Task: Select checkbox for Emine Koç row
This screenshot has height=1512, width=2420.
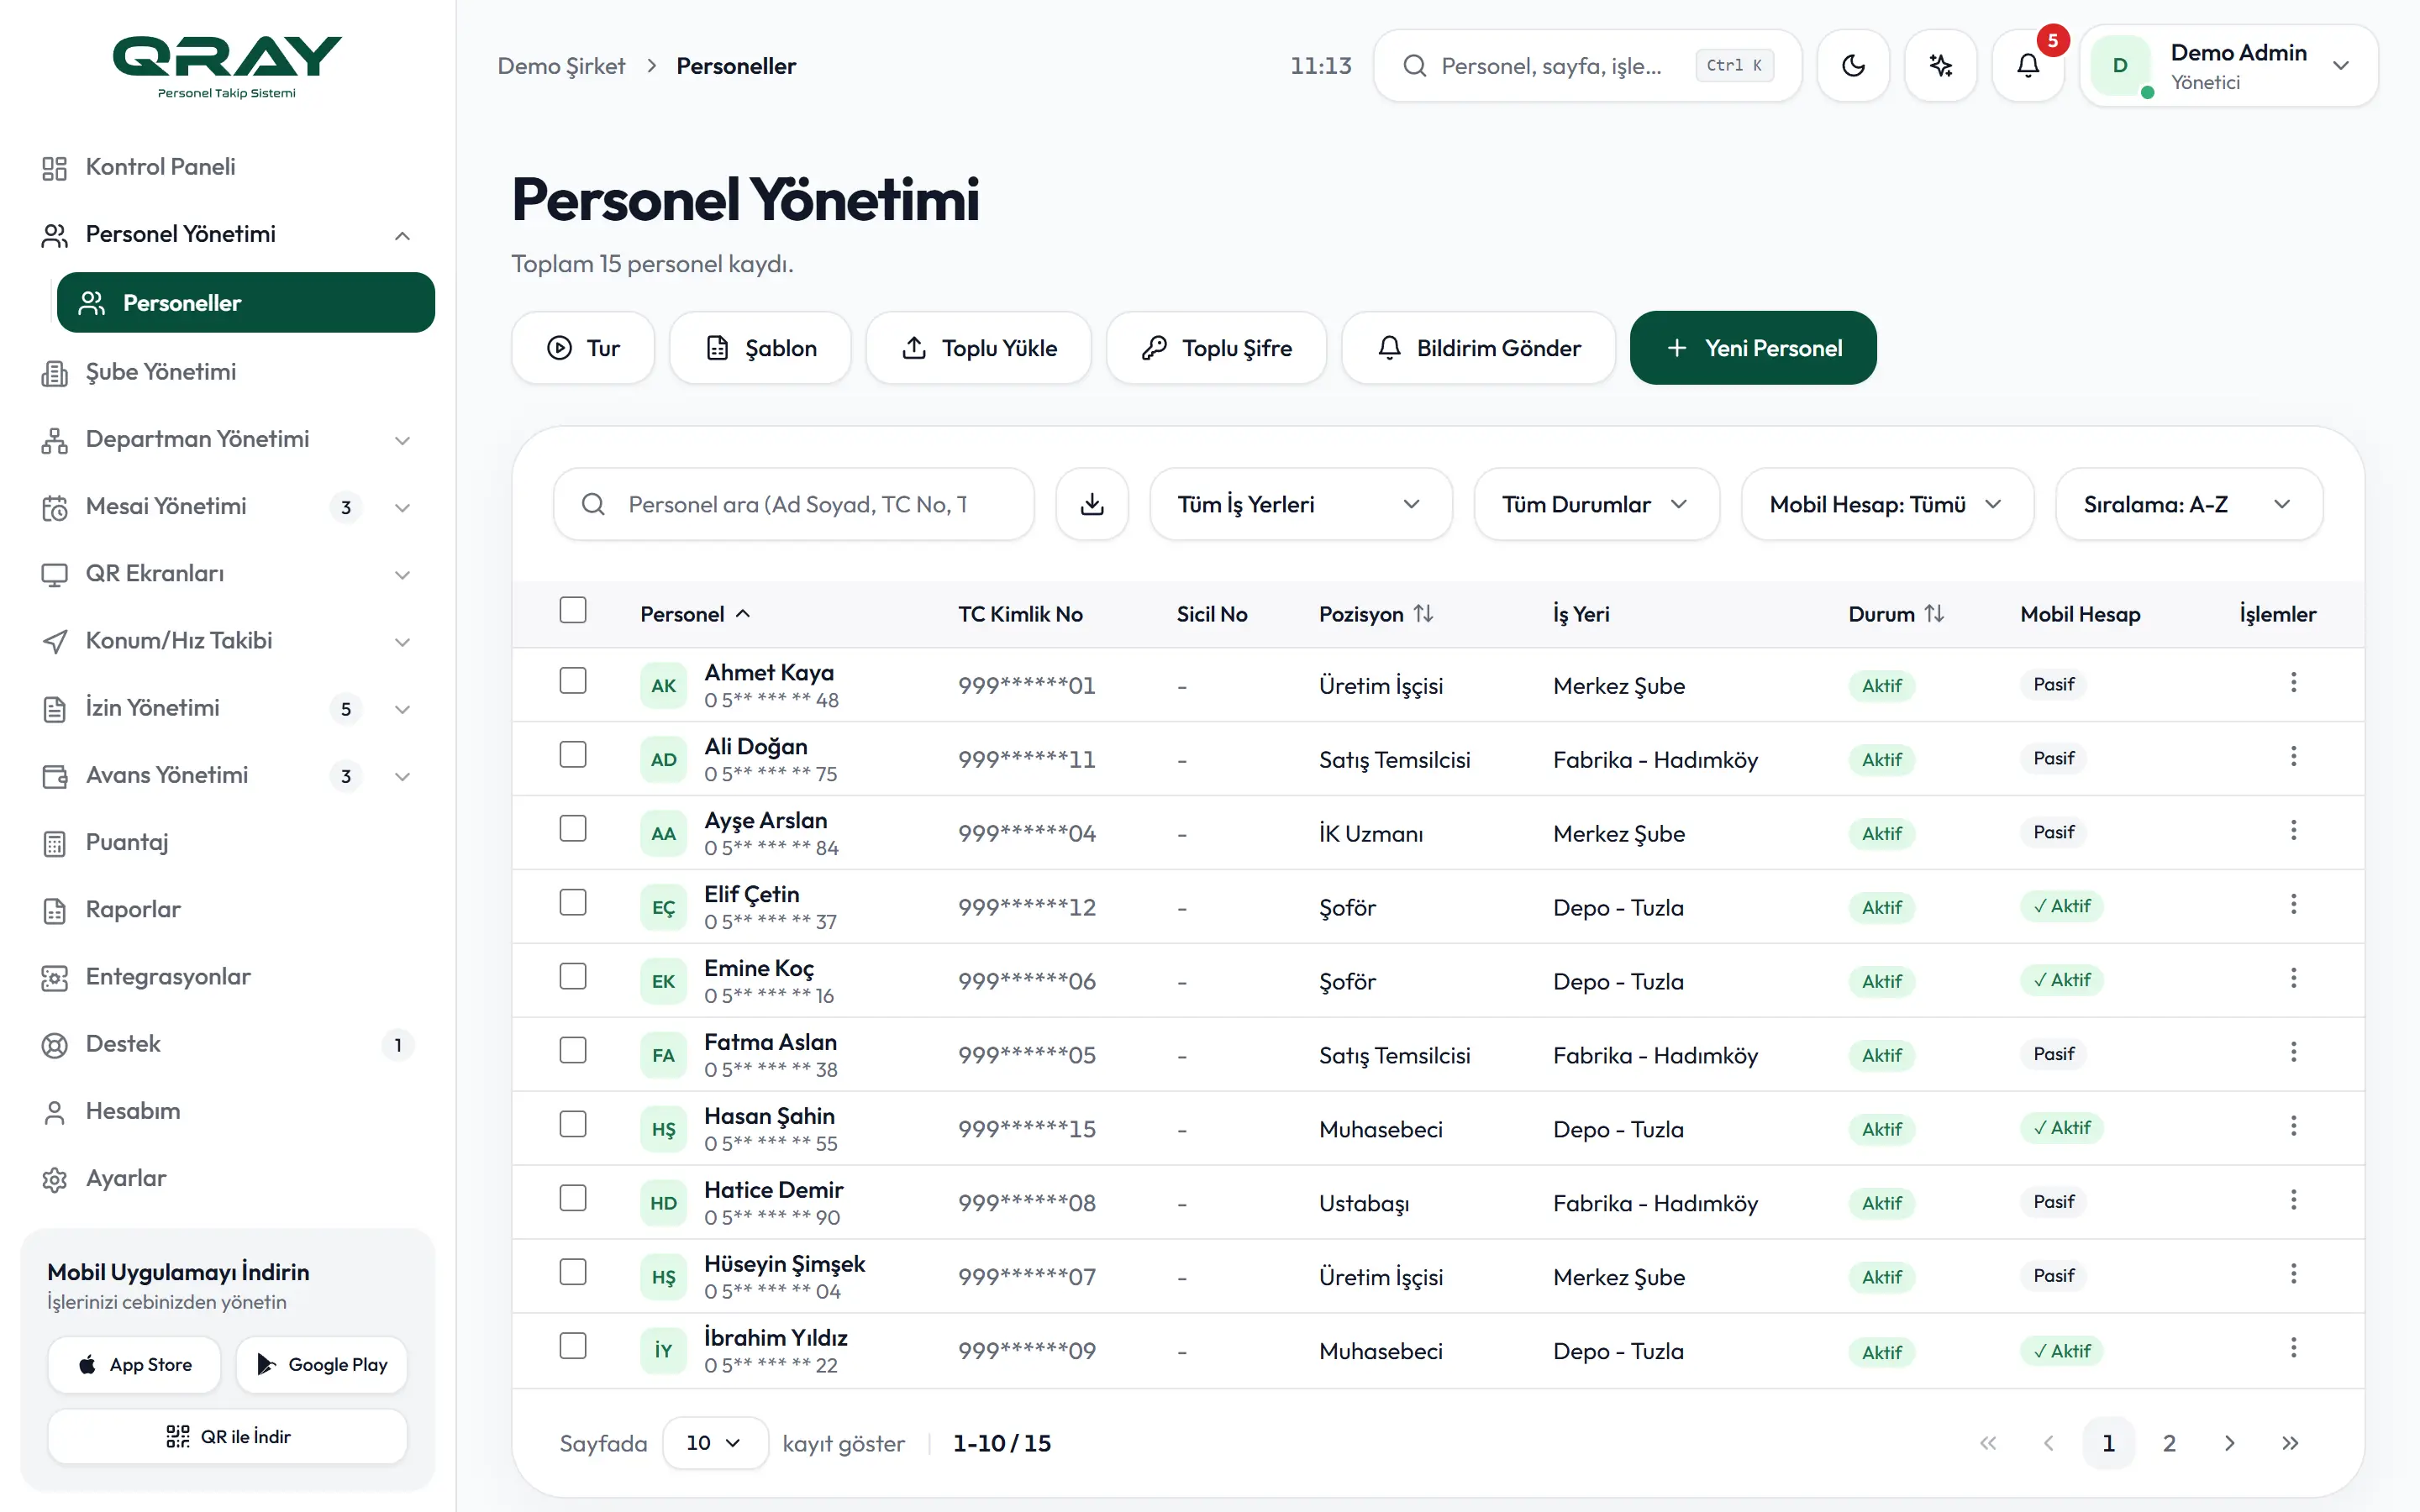Action: [x=573, y=977]
